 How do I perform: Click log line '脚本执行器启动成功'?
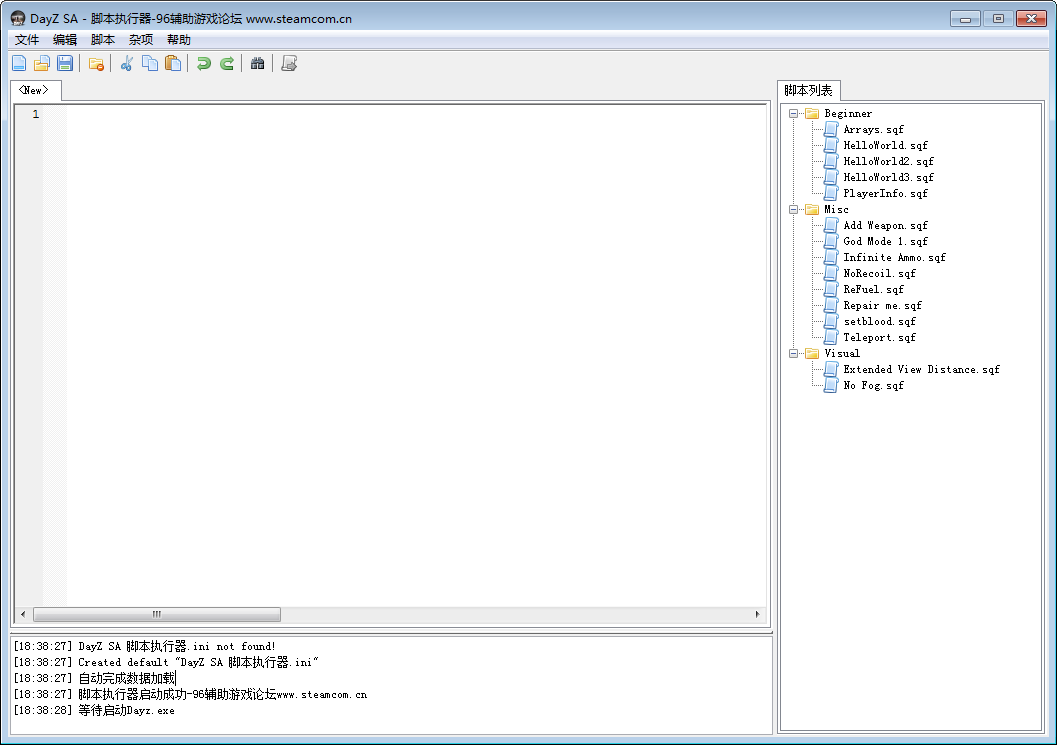(x=190, y=694)
